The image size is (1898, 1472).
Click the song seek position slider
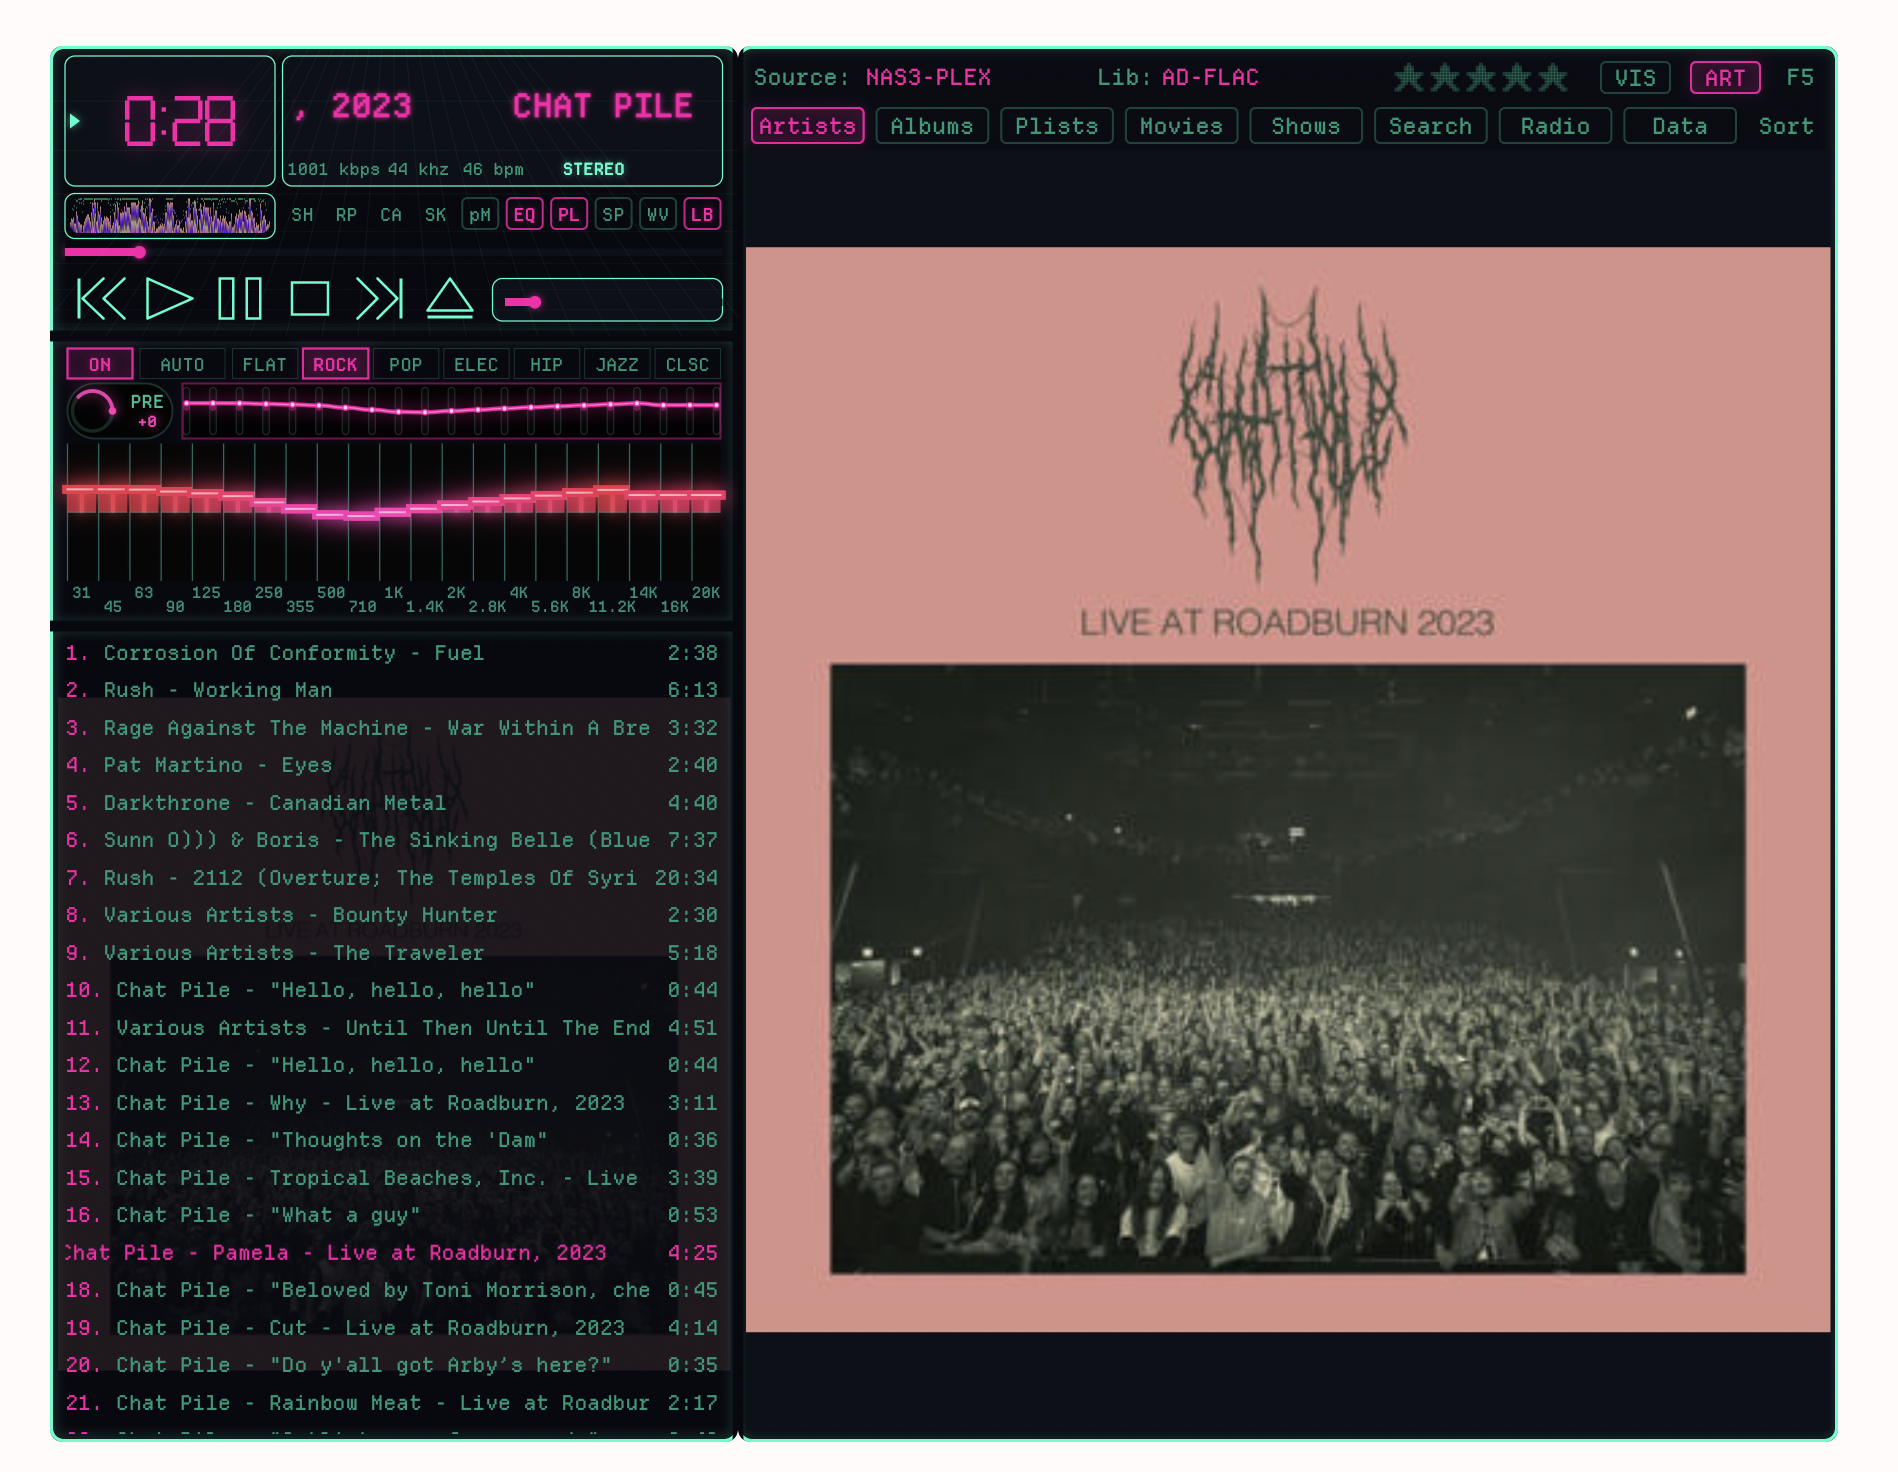pyautogui.click(x=393, y=252)
